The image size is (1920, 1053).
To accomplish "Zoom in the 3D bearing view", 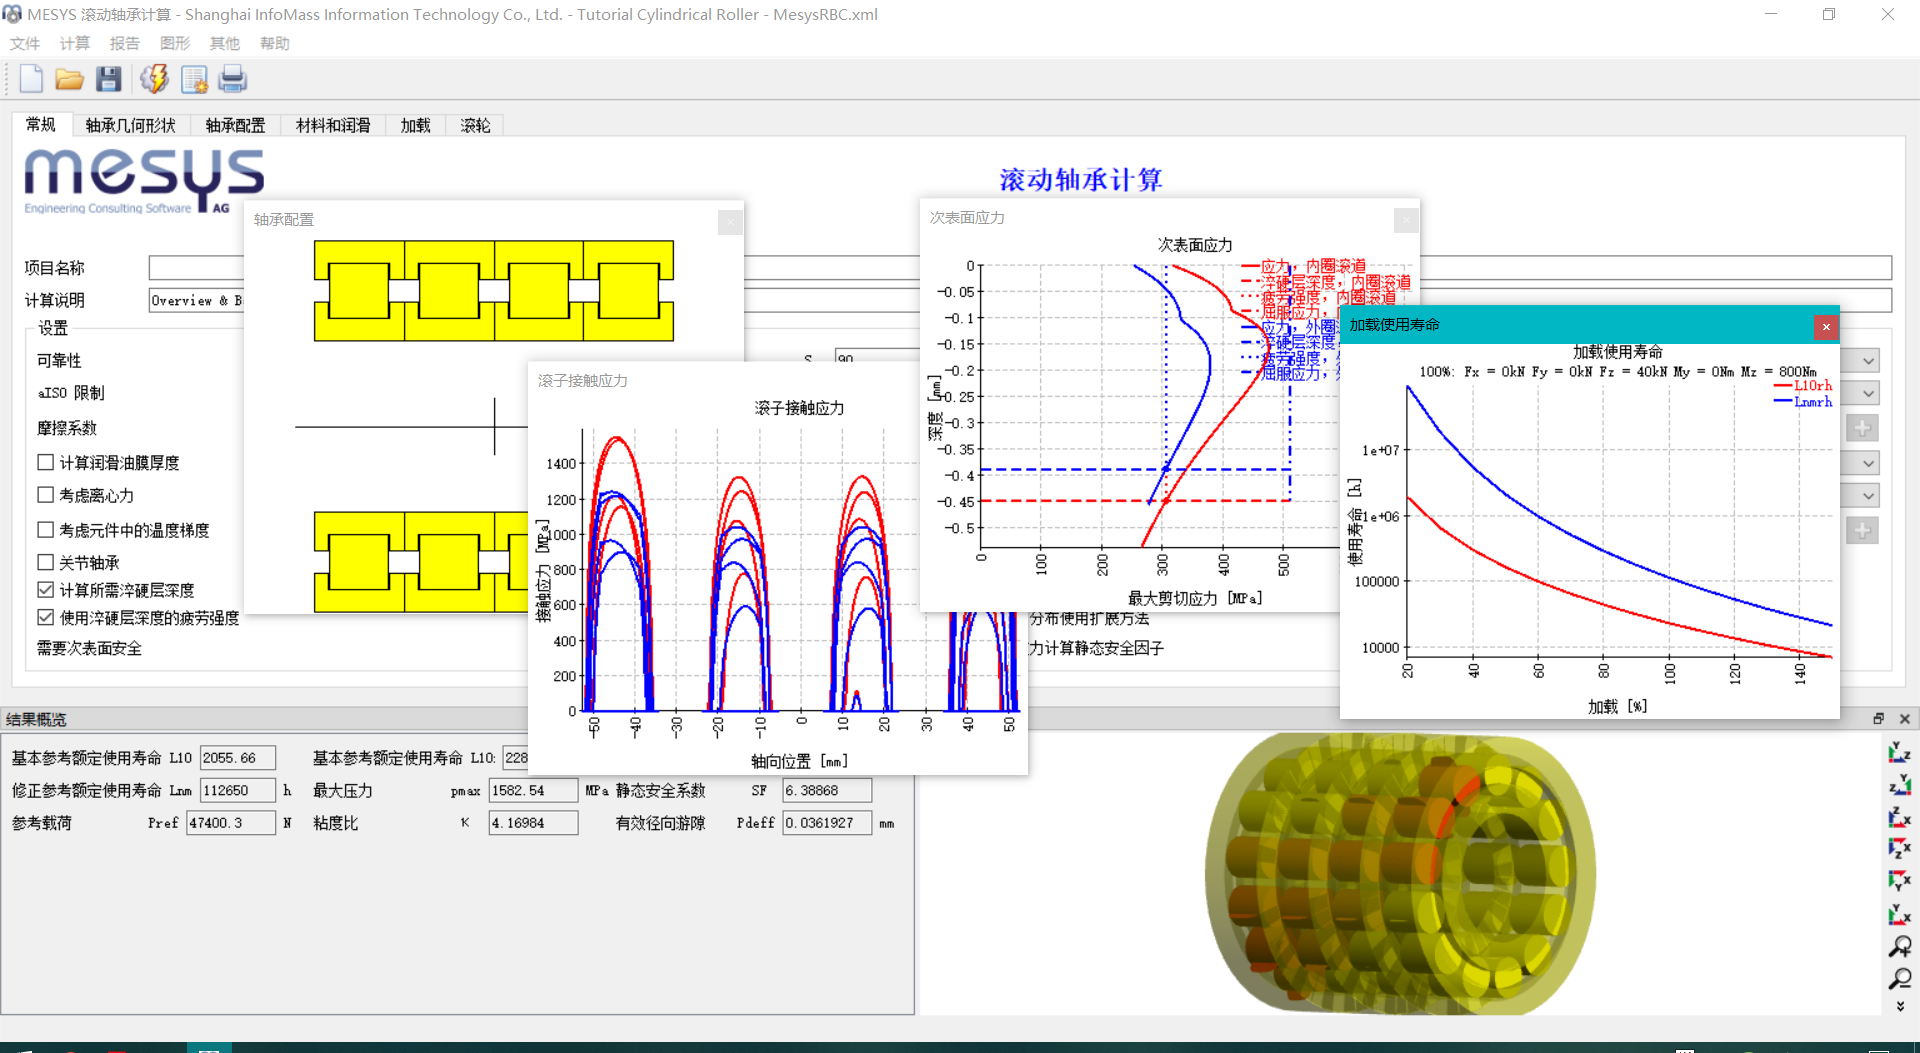I will (1899, 946).
